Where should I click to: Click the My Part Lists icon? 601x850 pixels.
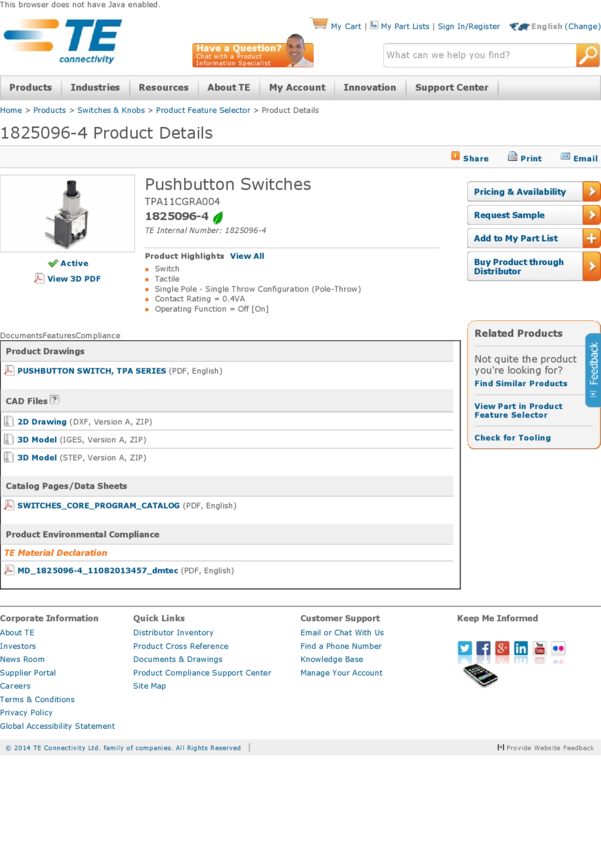click(374, 25)
